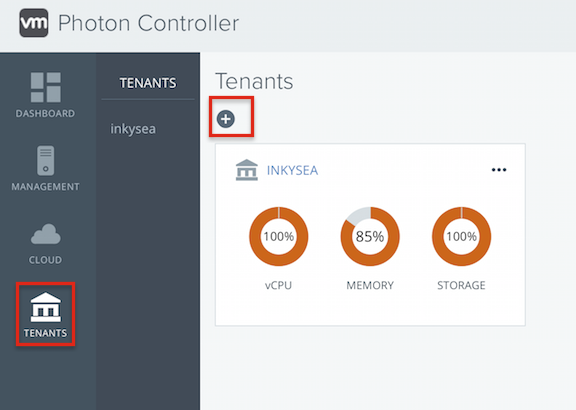576x410 pixels.
Task: Add a new tenant with plus icon
Action: pos(226,119)
